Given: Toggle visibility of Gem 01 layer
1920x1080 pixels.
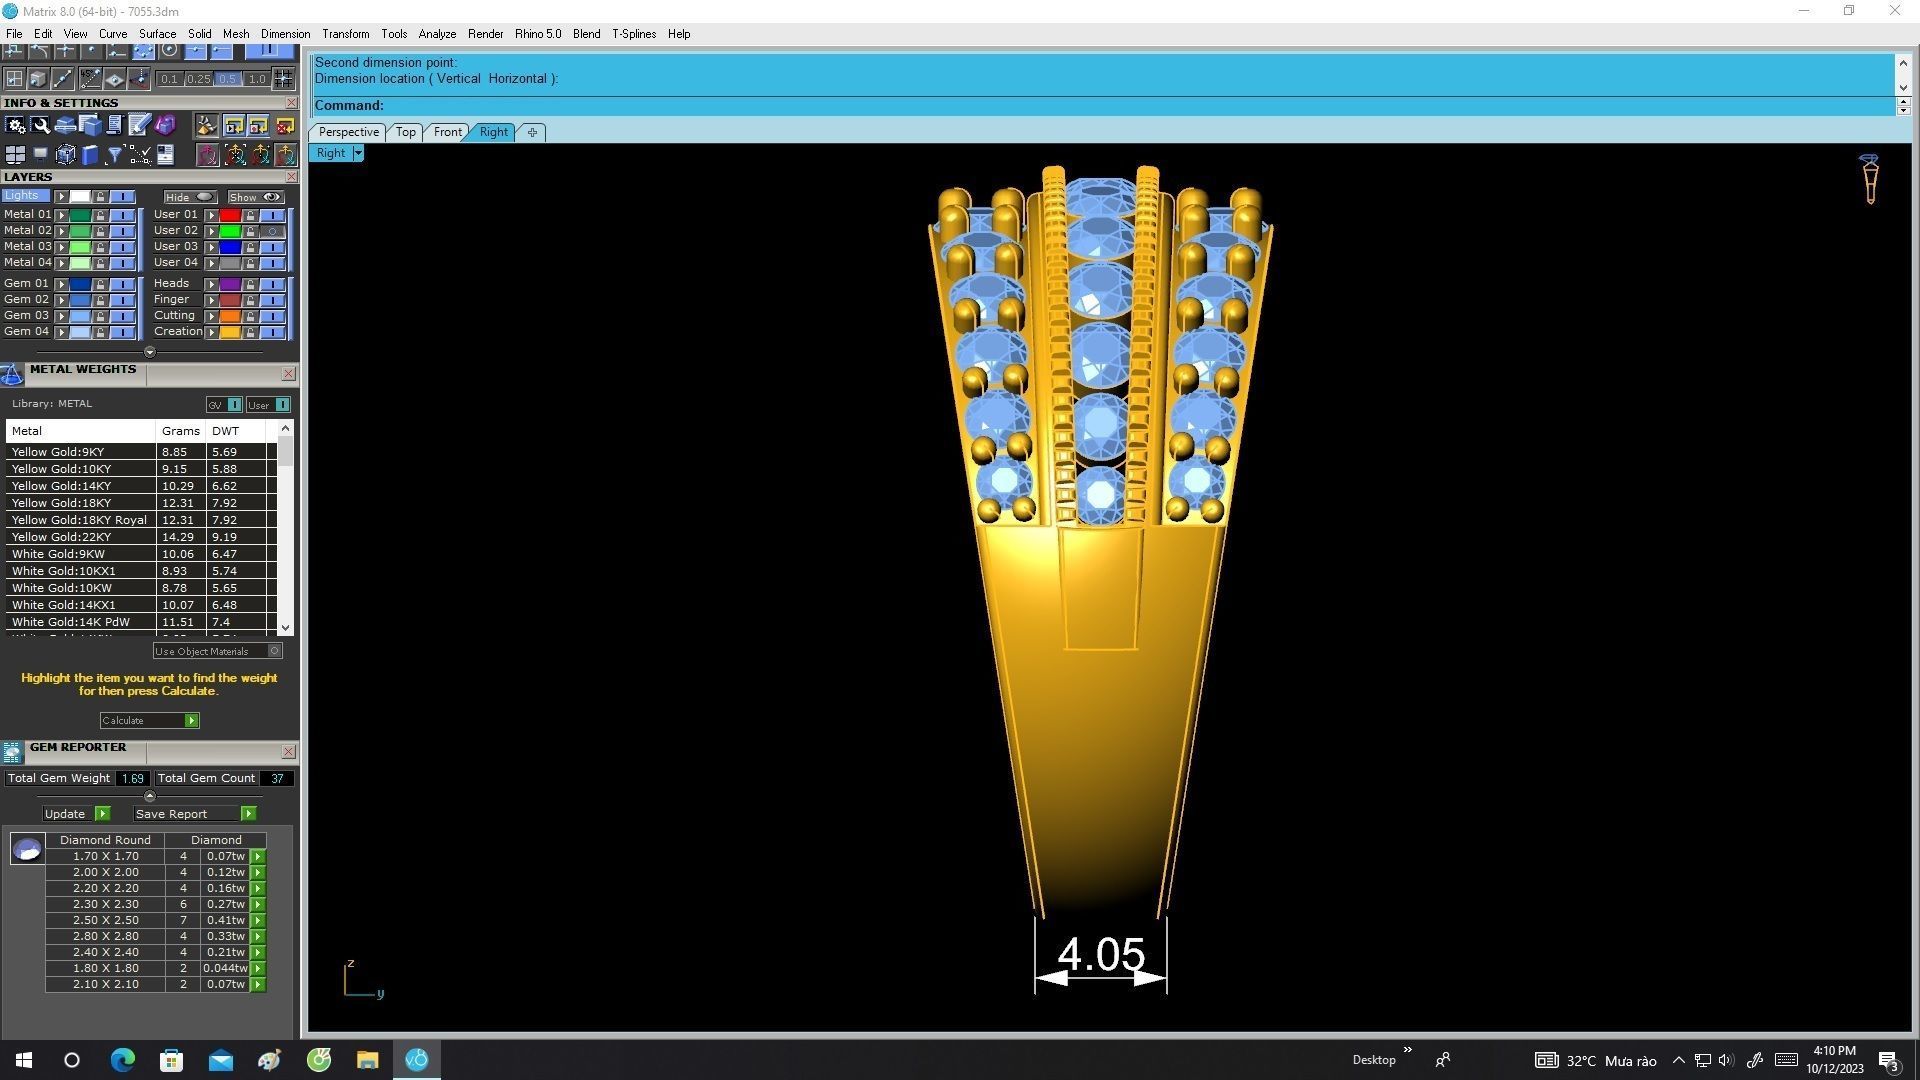Looking at the screenshot, I should tap(123, 284).
